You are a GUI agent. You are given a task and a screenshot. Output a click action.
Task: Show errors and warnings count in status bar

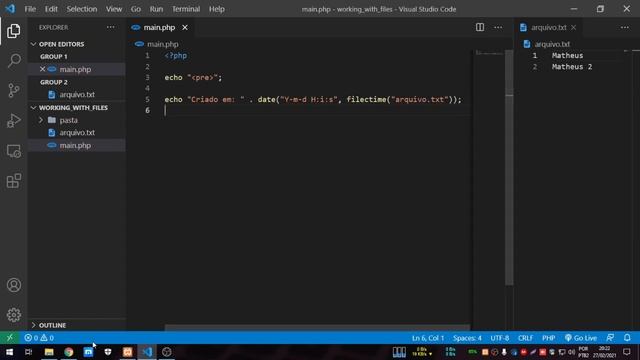click(39, 338)
